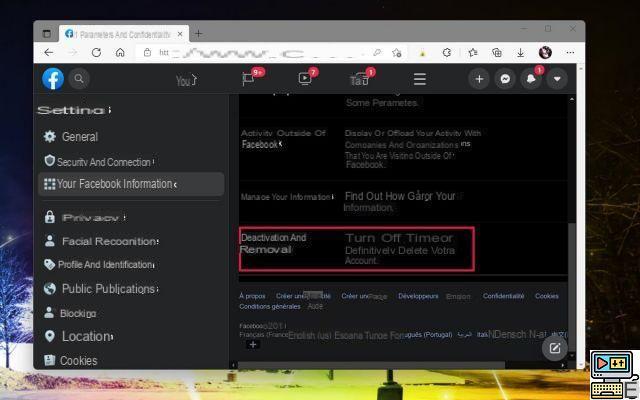Open Privacy settings in the sidebar
The height and width of the screenshot is (400, 640).
coord(85,218)
